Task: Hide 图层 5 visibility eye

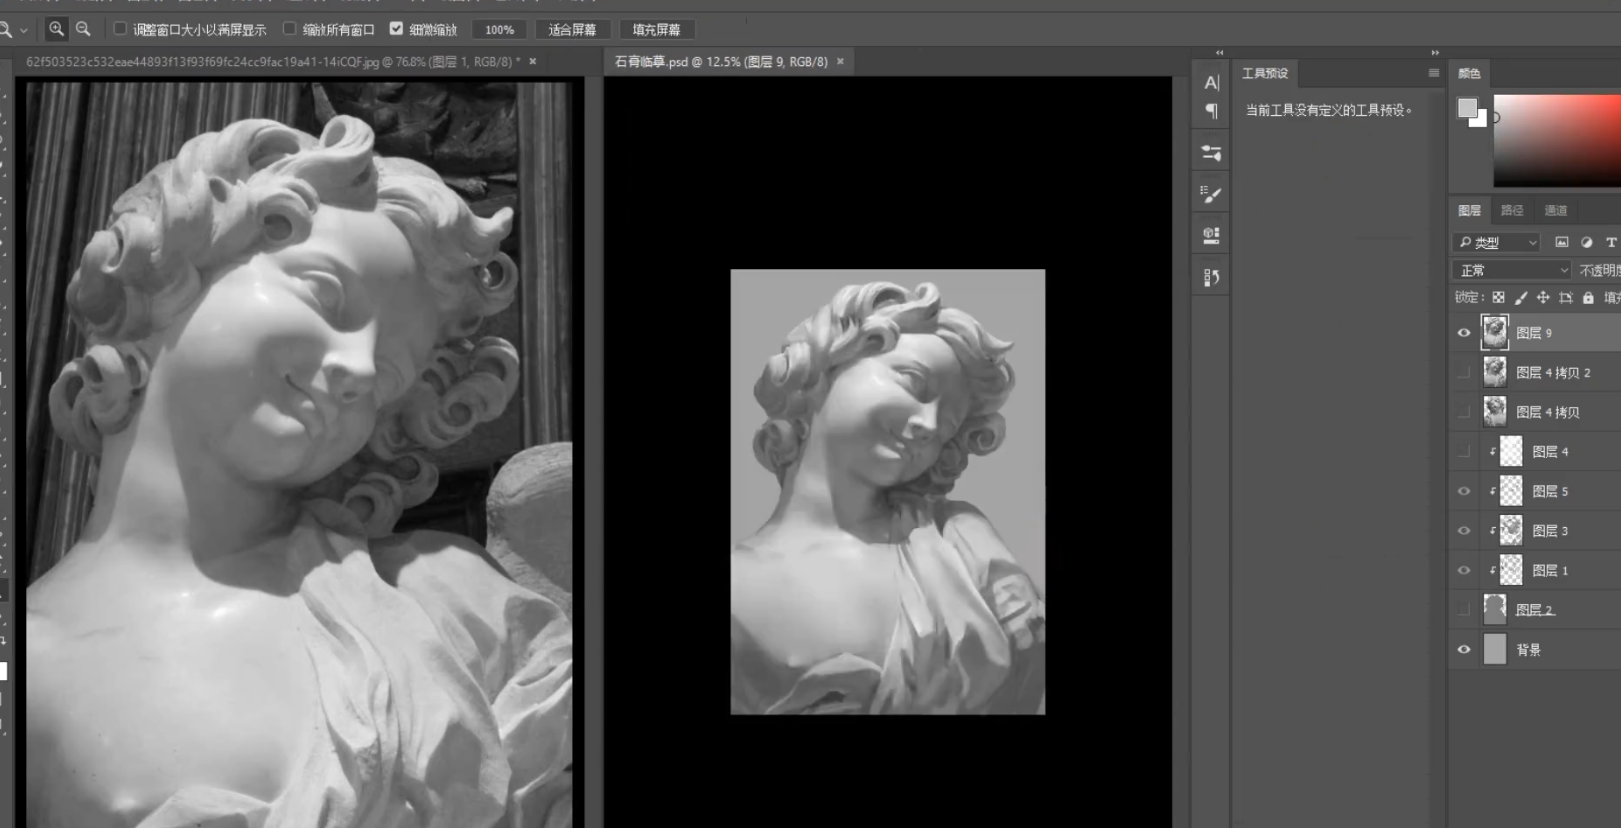Action: pyautogui.click(x=1464, y=491)
